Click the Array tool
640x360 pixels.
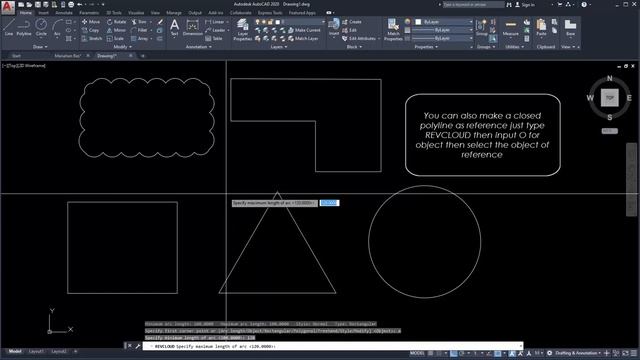click(140, 38)
